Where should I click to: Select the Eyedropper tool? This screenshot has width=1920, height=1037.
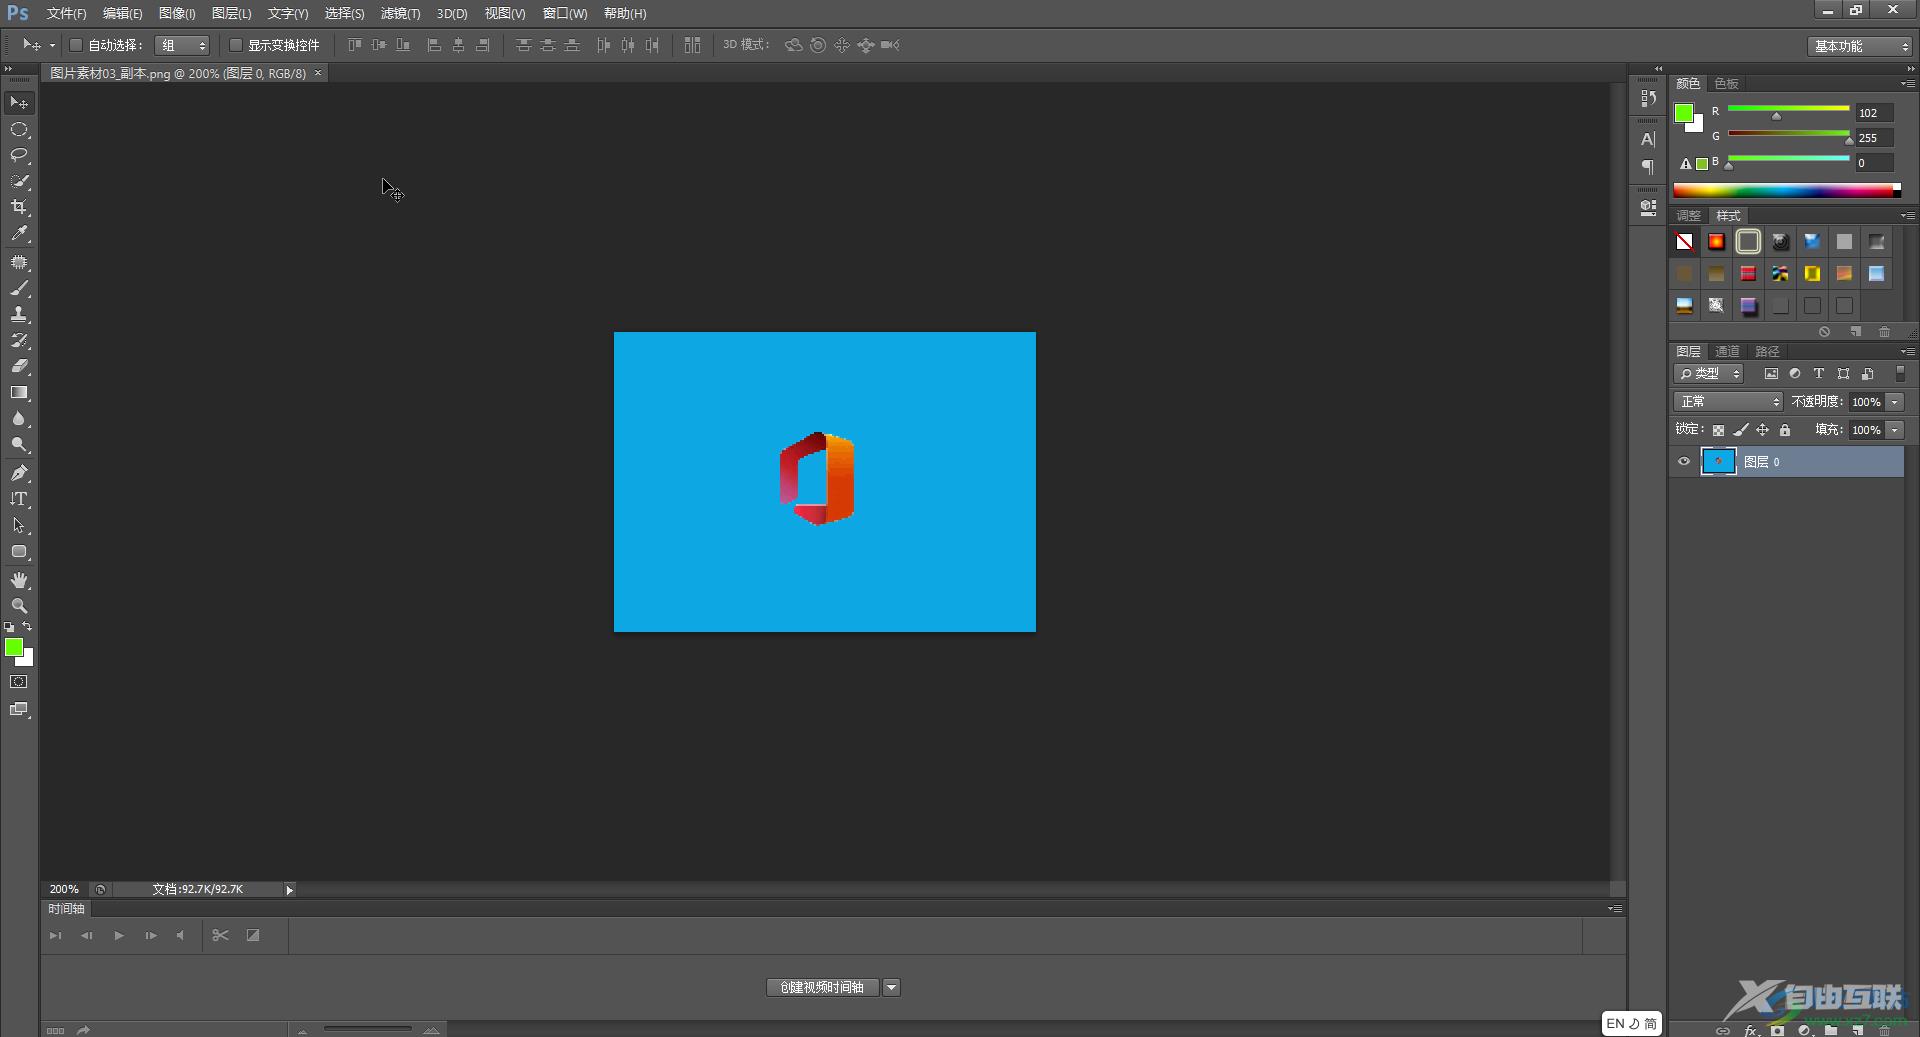coord(19,234)
